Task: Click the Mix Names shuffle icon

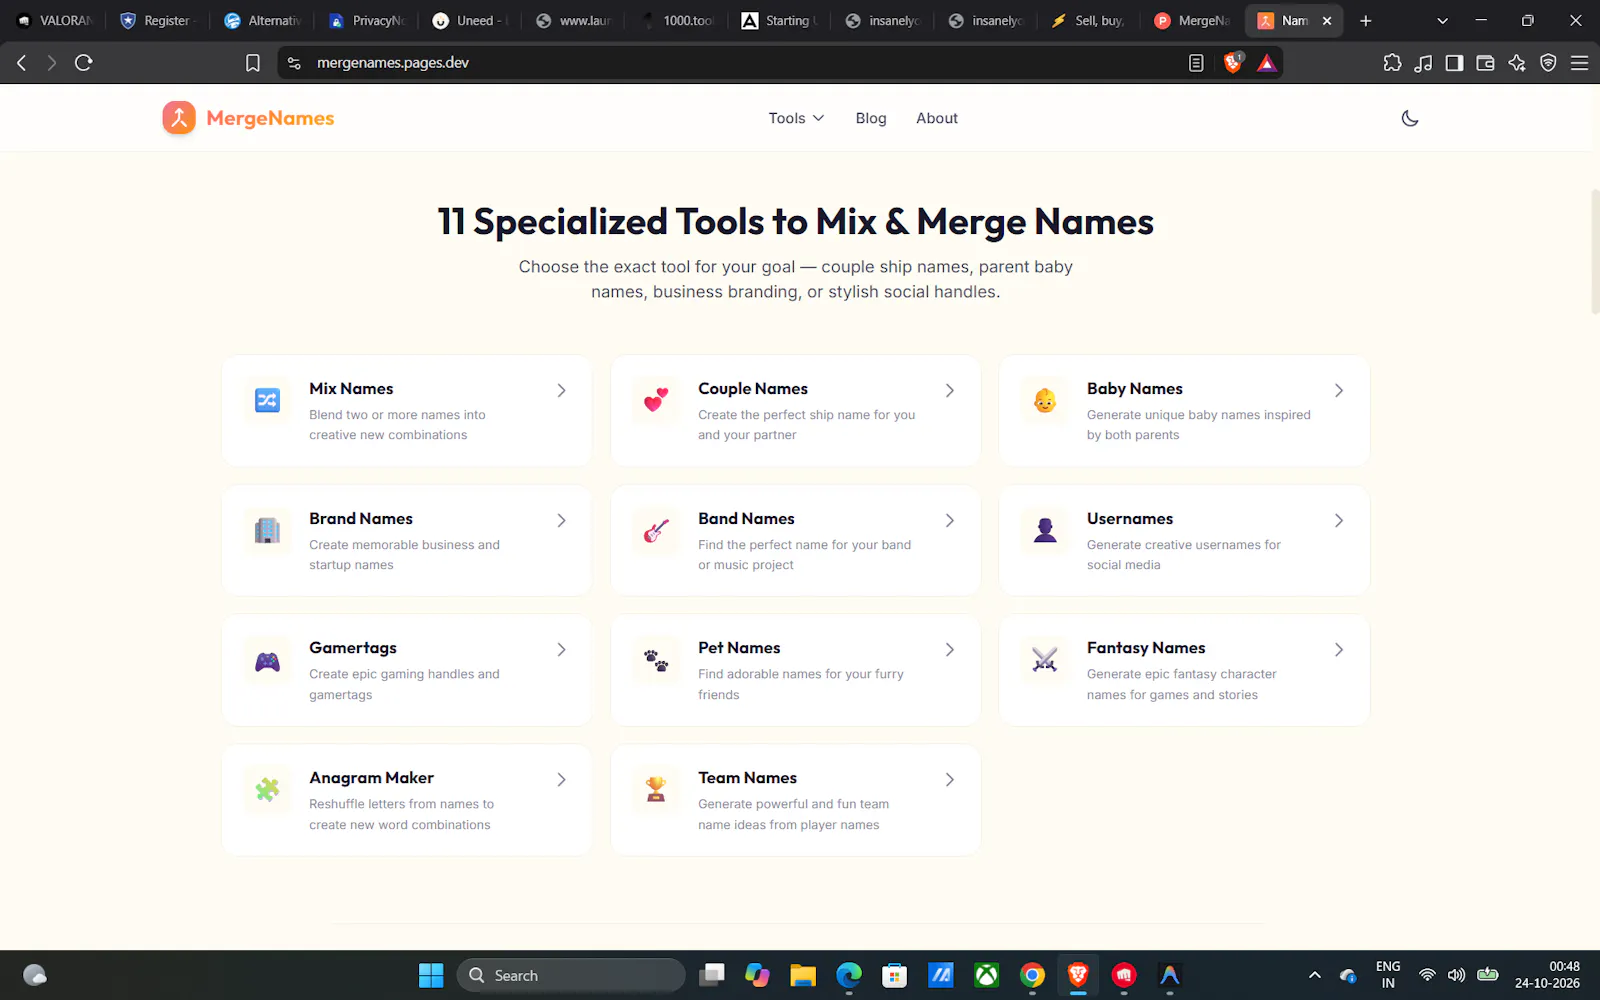Action: pos(267,400)
